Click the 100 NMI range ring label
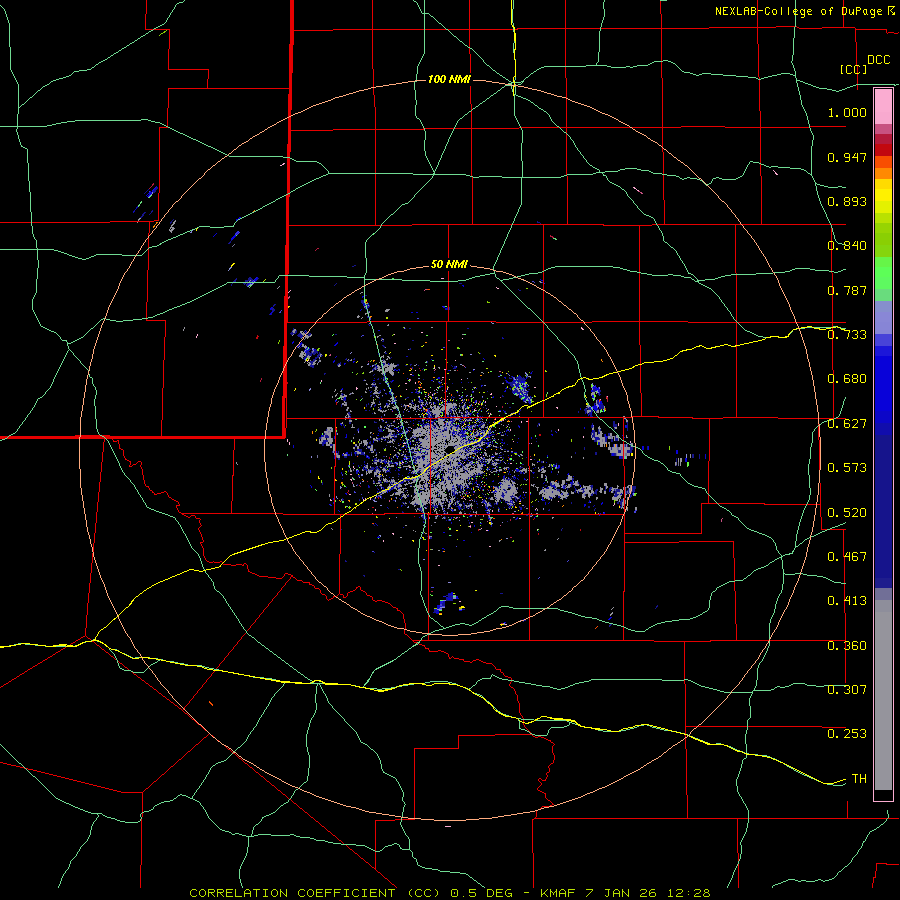The image size is (900, 900). pos(449,79)
